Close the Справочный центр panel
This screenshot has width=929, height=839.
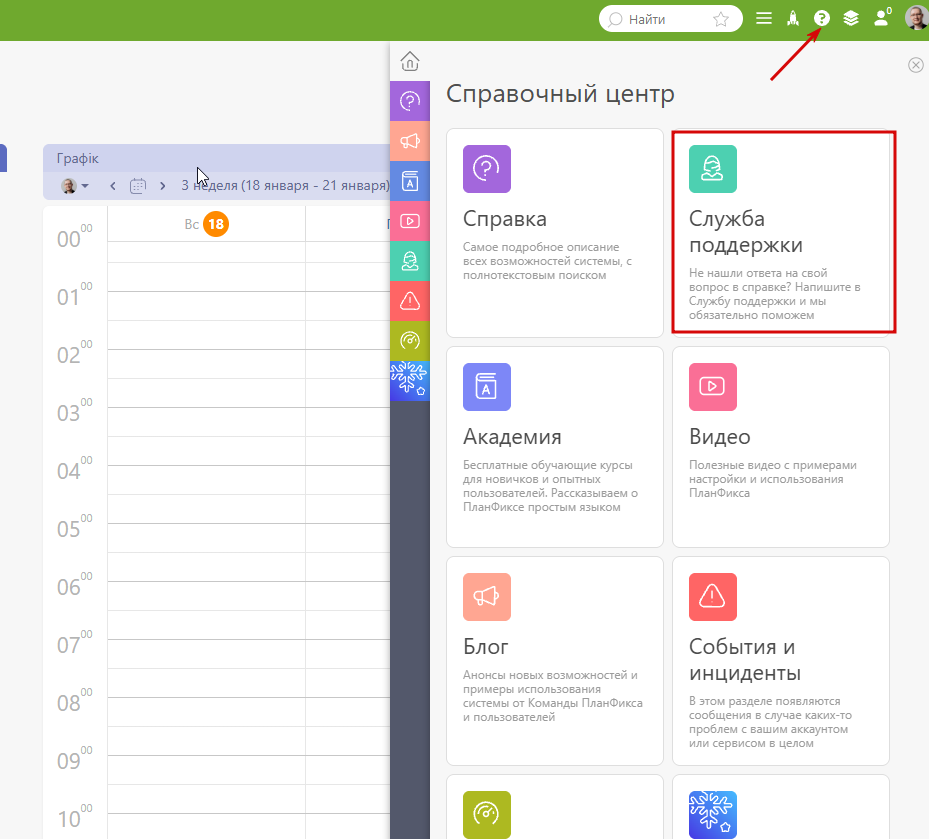[x=915, y=65]
